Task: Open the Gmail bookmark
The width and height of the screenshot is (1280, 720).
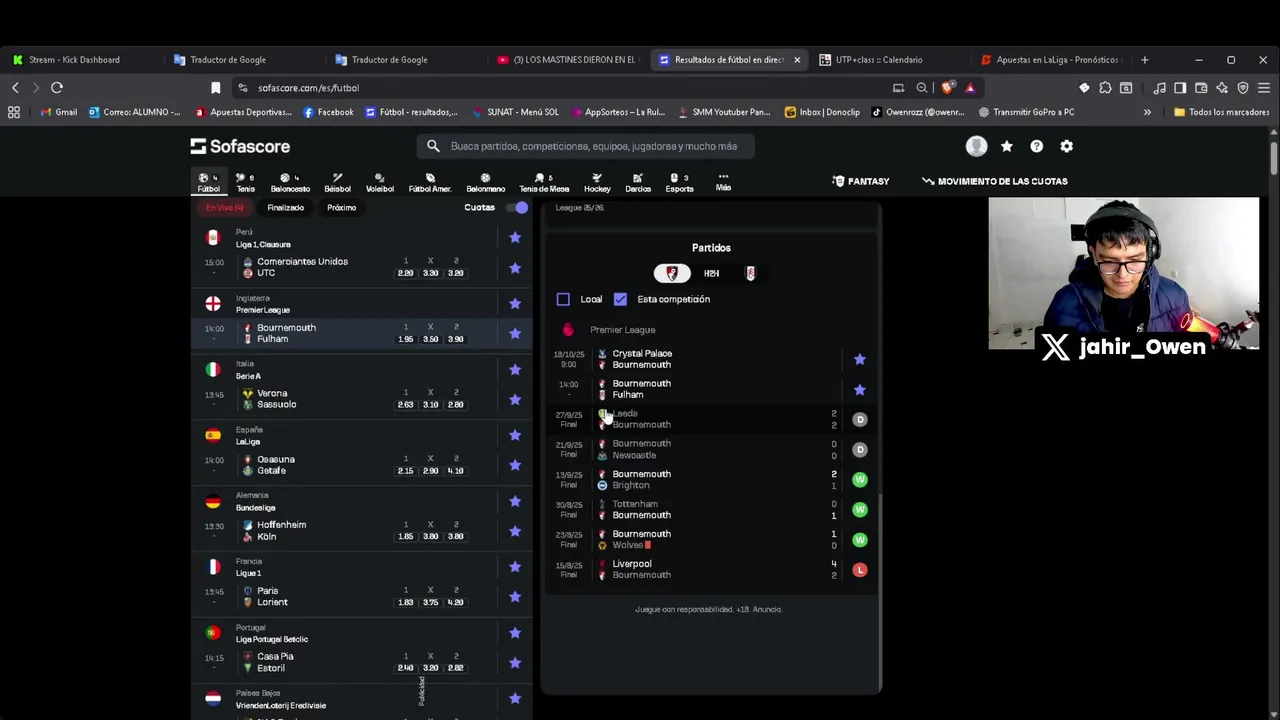Action: coord(59,112)
